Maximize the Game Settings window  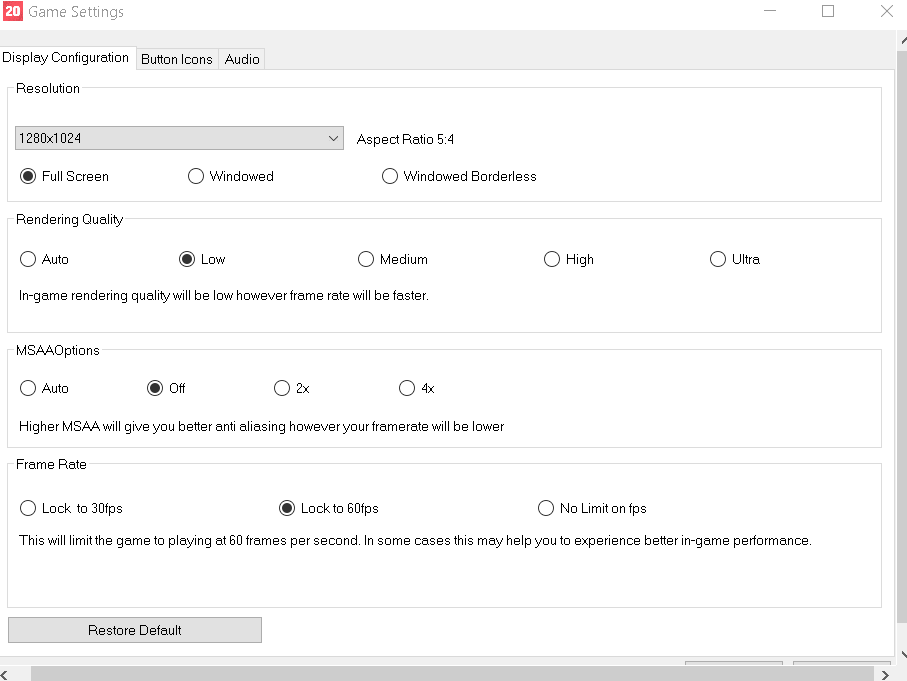(827, 12)
